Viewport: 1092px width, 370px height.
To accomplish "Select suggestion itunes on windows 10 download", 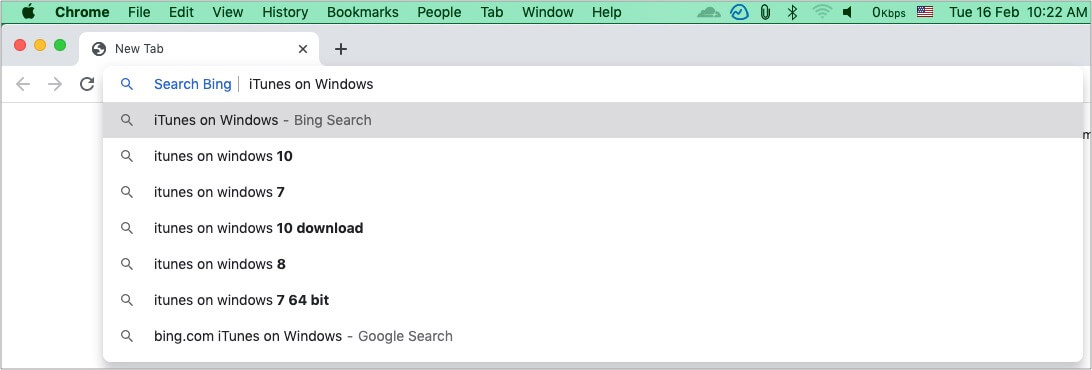I will point(593,228).
